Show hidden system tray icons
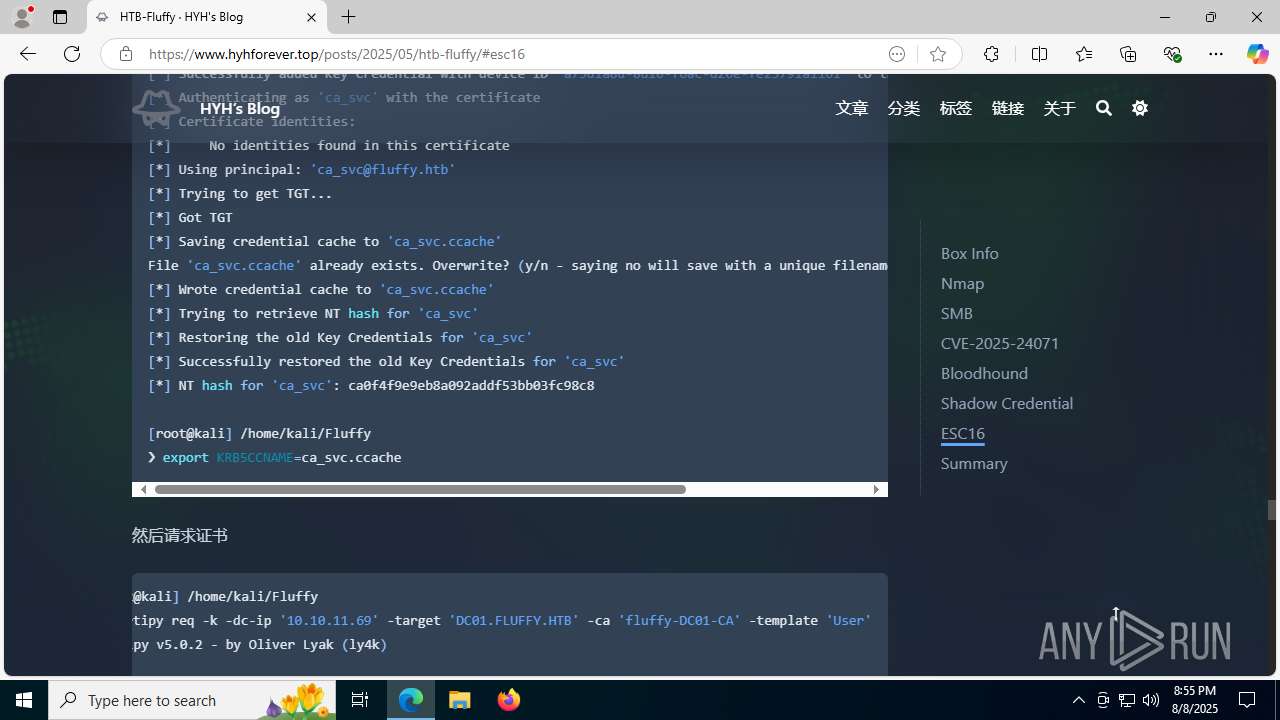1280x720 pixels. pyautogui.click(x=1078, y=700)
